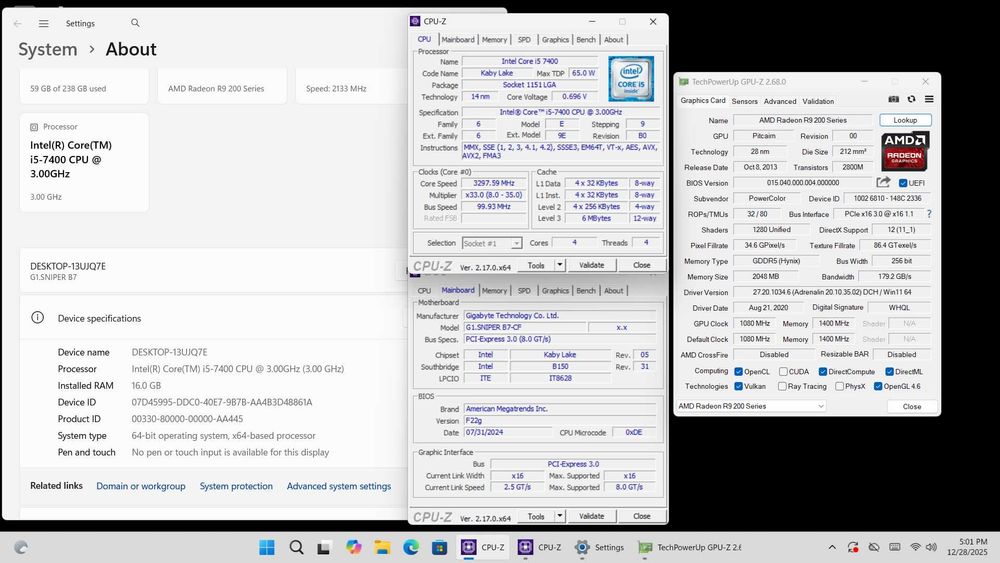Enable the Ray Tracing checkbox
This screenshot has height=563, width=1000.
[x=780, y=386]
